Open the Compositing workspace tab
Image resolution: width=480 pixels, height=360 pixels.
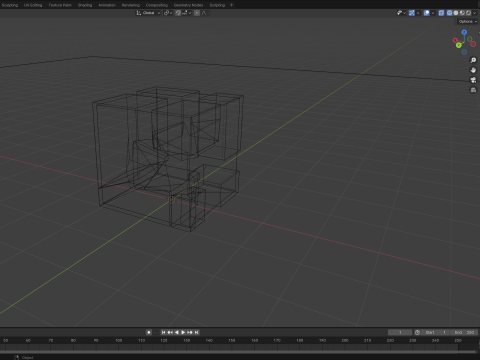pos(157,5)
